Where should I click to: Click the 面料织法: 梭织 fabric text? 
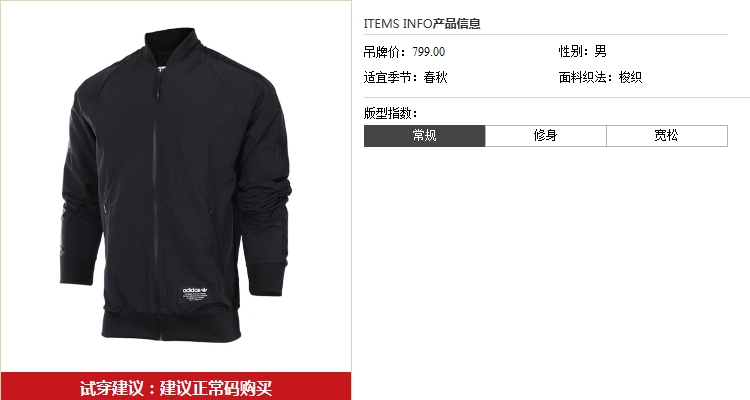[x=600, y=77]
